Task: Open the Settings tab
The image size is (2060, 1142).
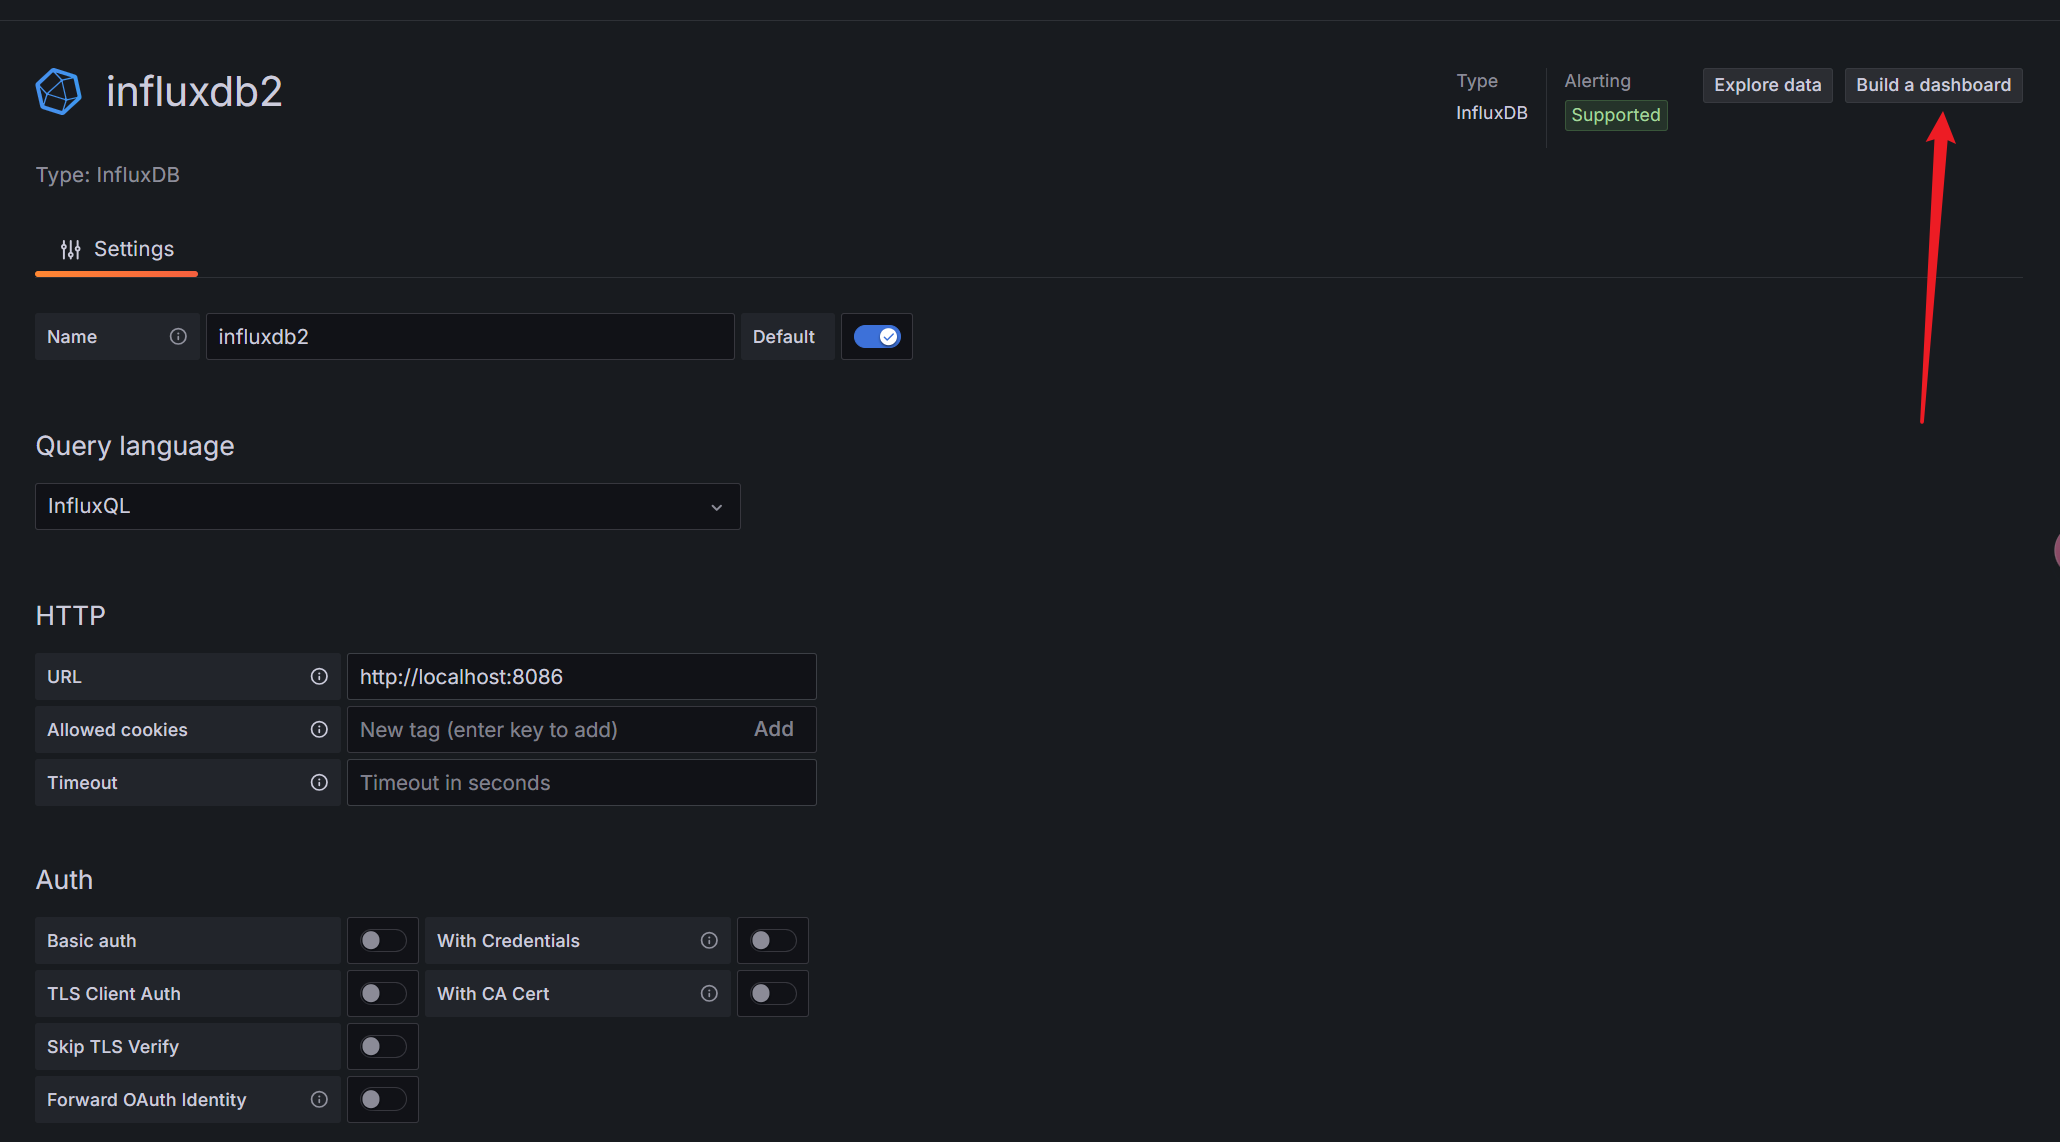Action: pos(117,250)
